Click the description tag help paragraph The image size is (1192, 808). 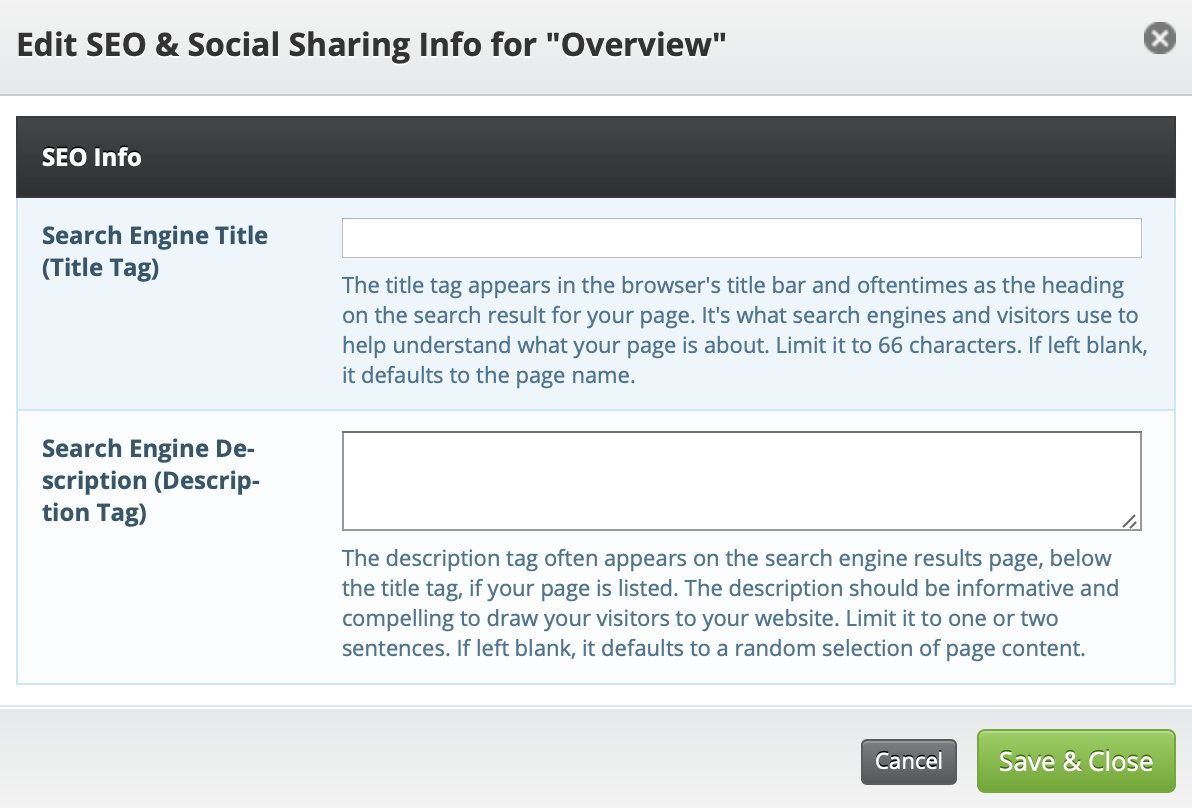click(730, 603)
